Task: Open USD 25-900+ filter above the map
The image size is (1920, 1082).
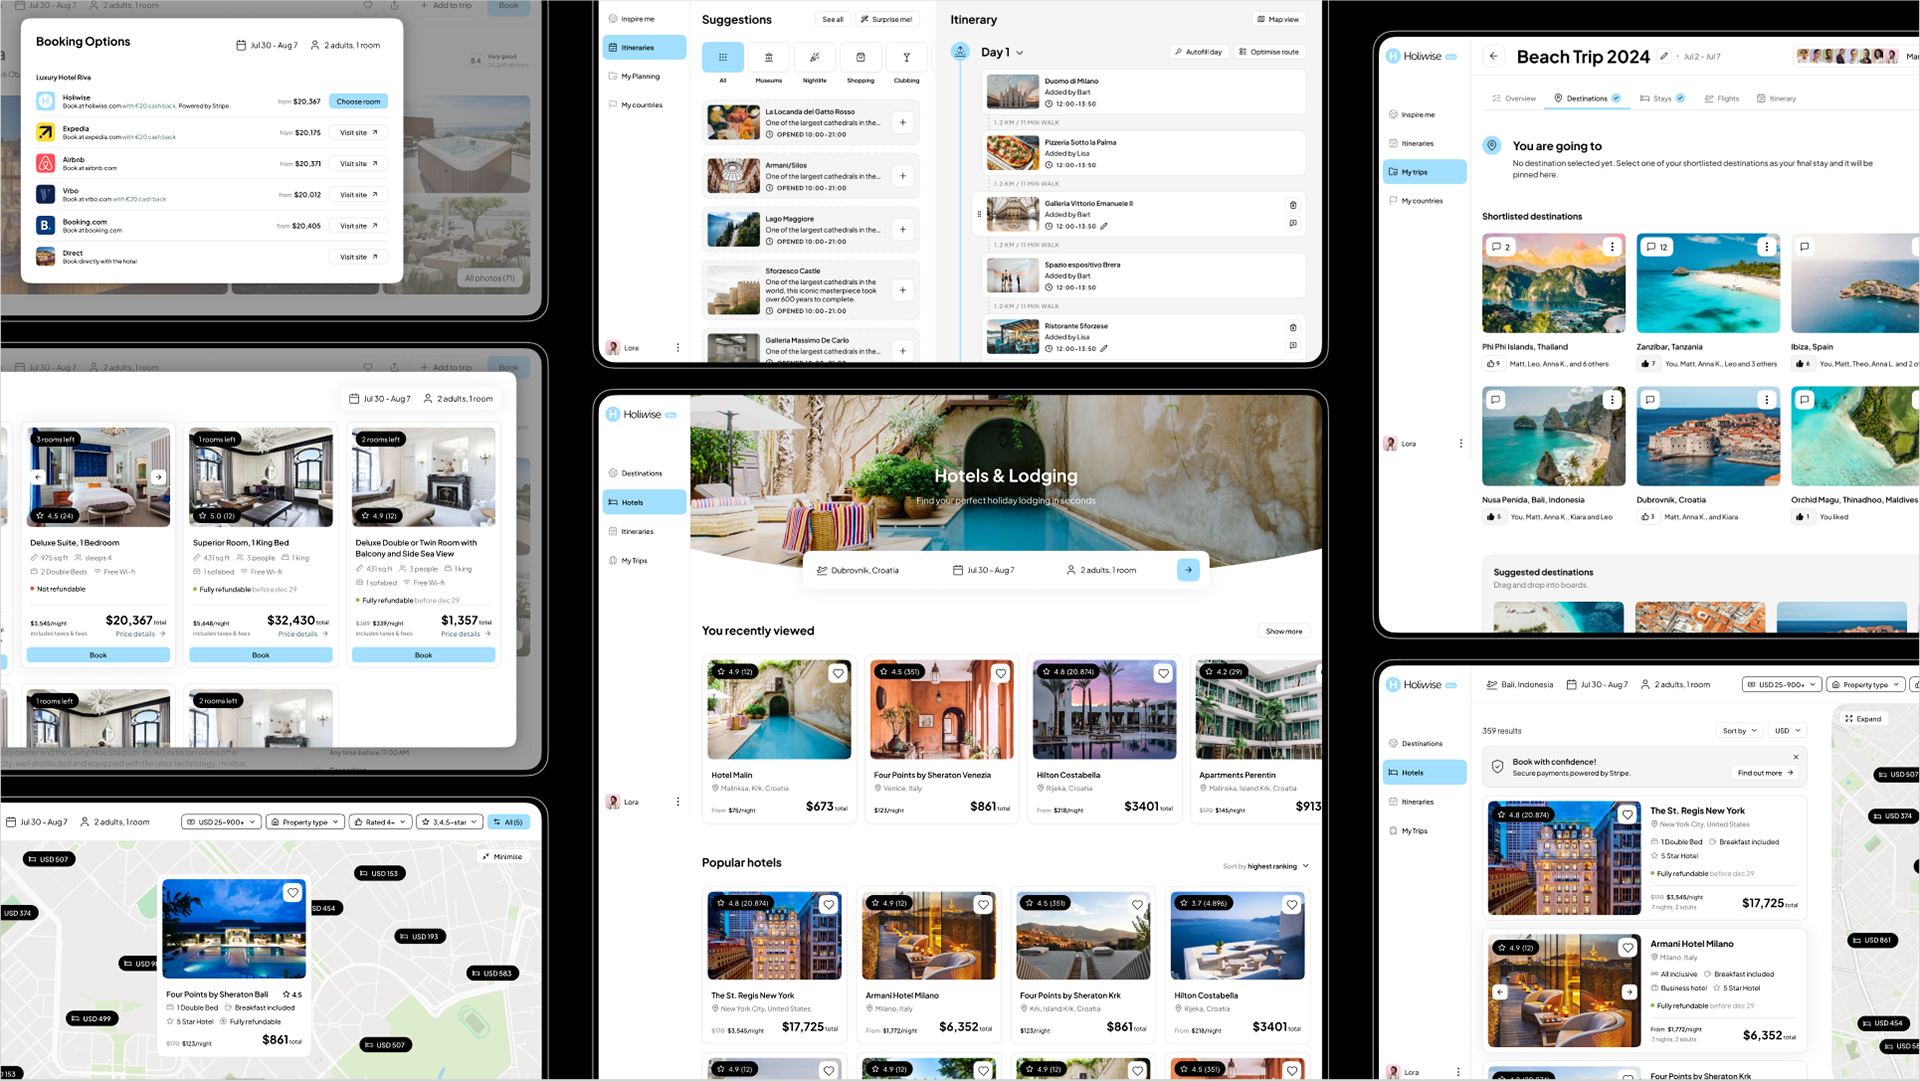Action: [221, 822]
